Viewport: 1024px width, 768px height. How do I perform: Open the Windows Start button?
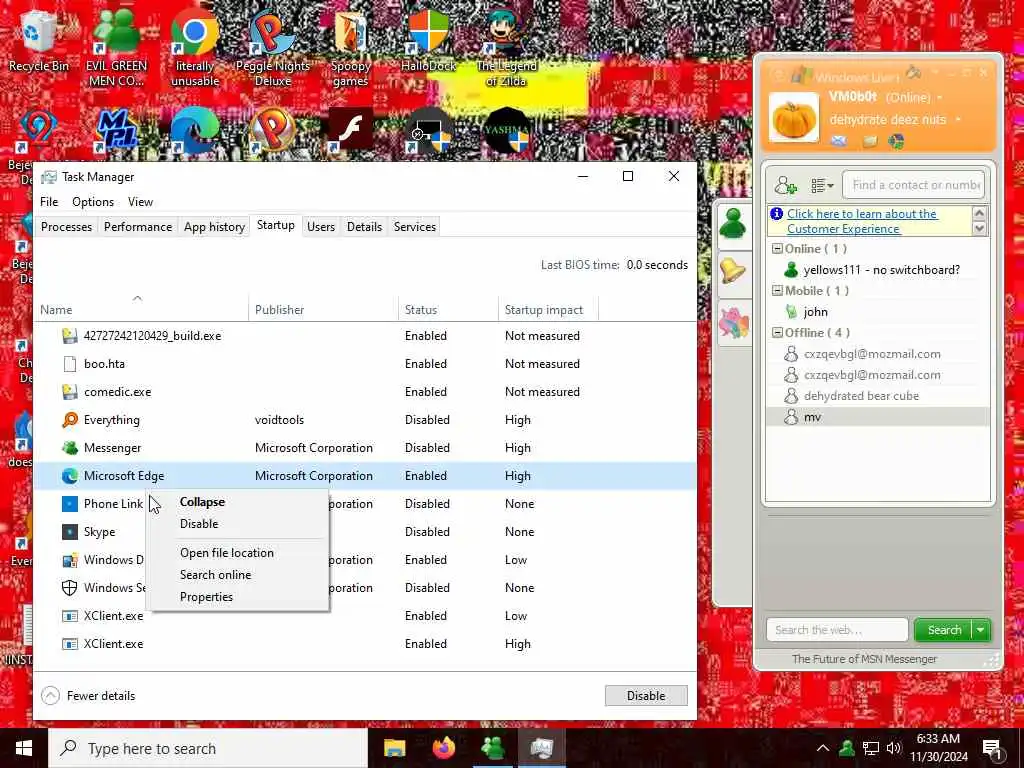[x=24, y=748]
